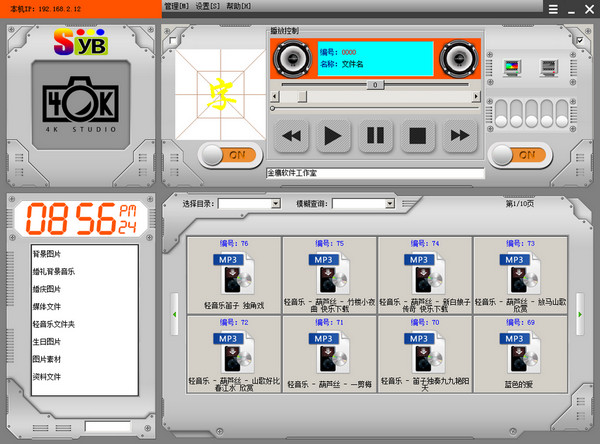Click the rewind playback button
Screen dimensions: 600x444
[292, 134]
